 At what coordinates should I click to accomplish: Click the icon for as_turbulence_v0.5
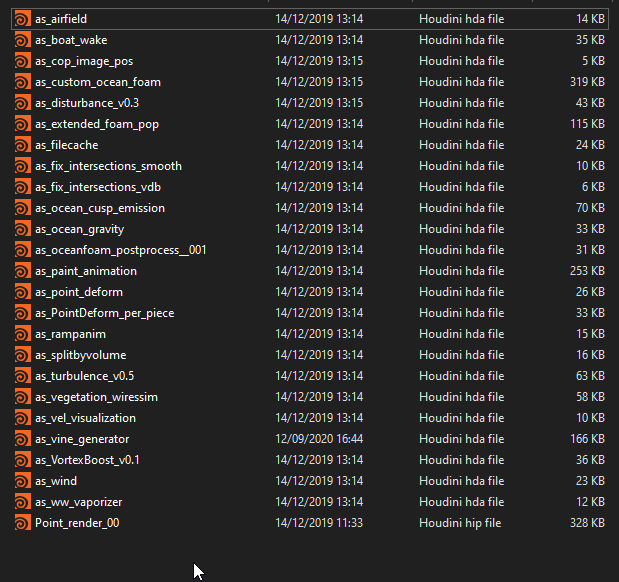coord(23,376)
